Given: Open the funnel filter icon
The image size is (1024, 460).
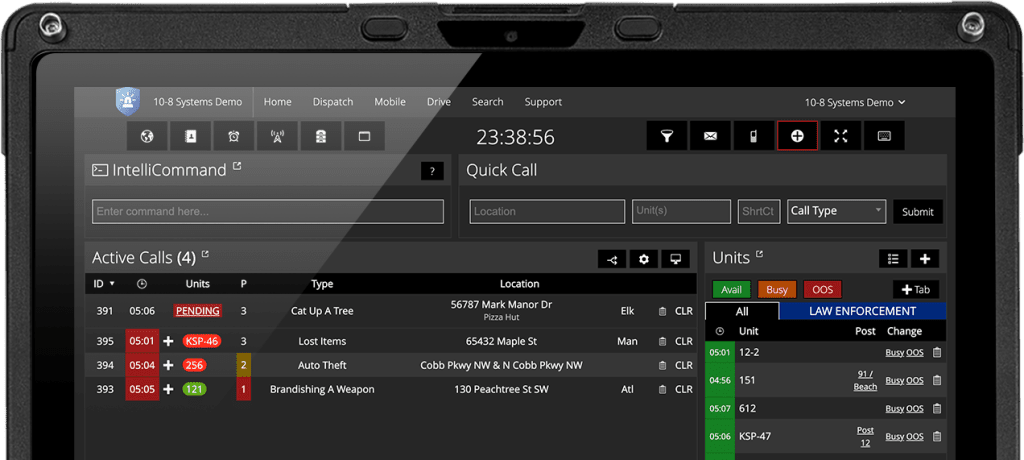Looking at the screenshot, I should pyautogui.click(x=667, y=136).
